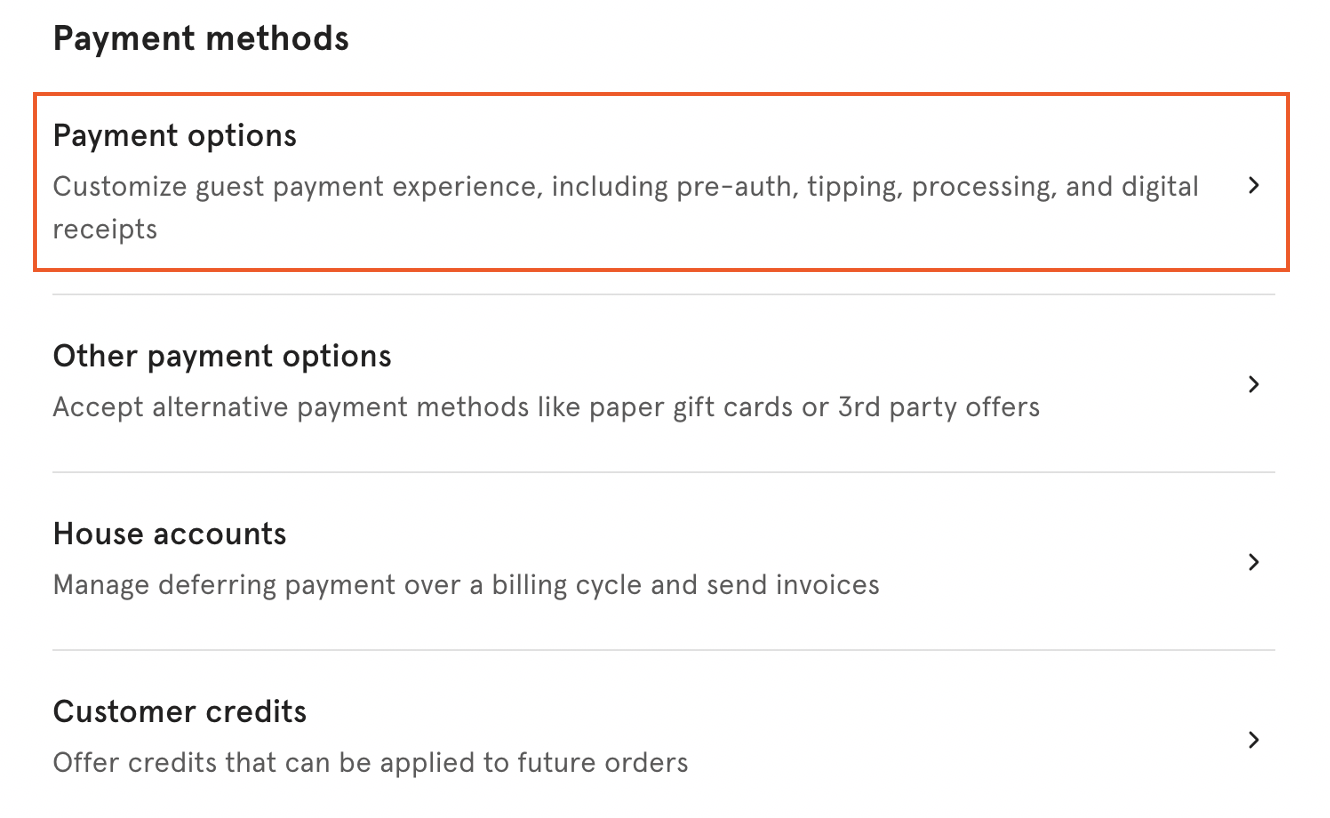
Task: Navigate into Payment options
Action: click(175, 135)
